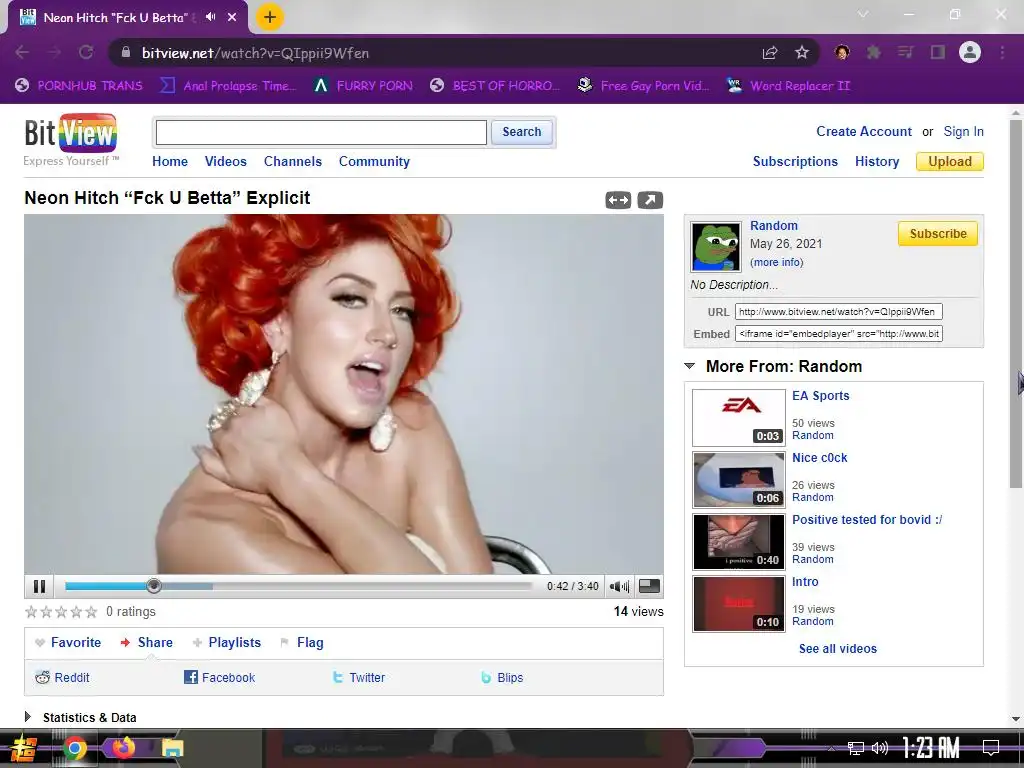Viewport: 1024px width, 768px height.
Task: Click the browser back arrow
Action: pyautogui.click(x=22, y=52)
